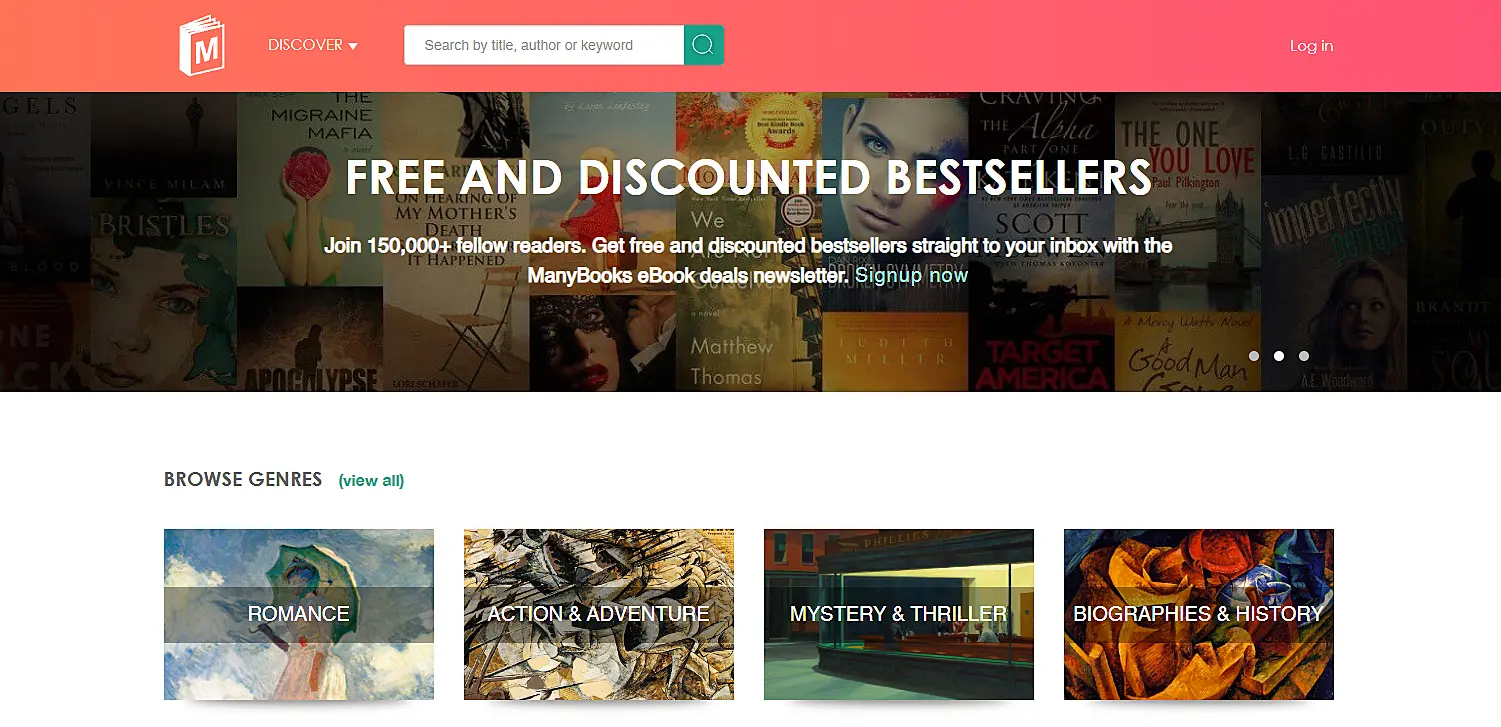Click the ManyBooks logo icon

tap(202, 45)
